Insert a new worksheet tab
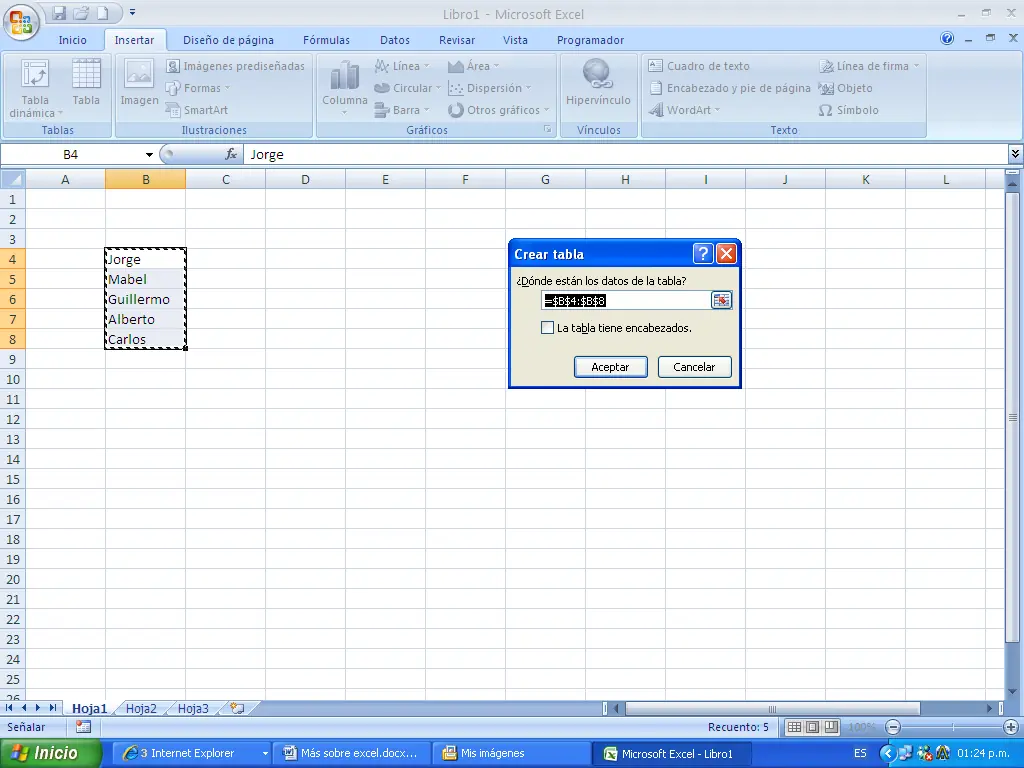The image size is (1024, 768). [237, 709]
